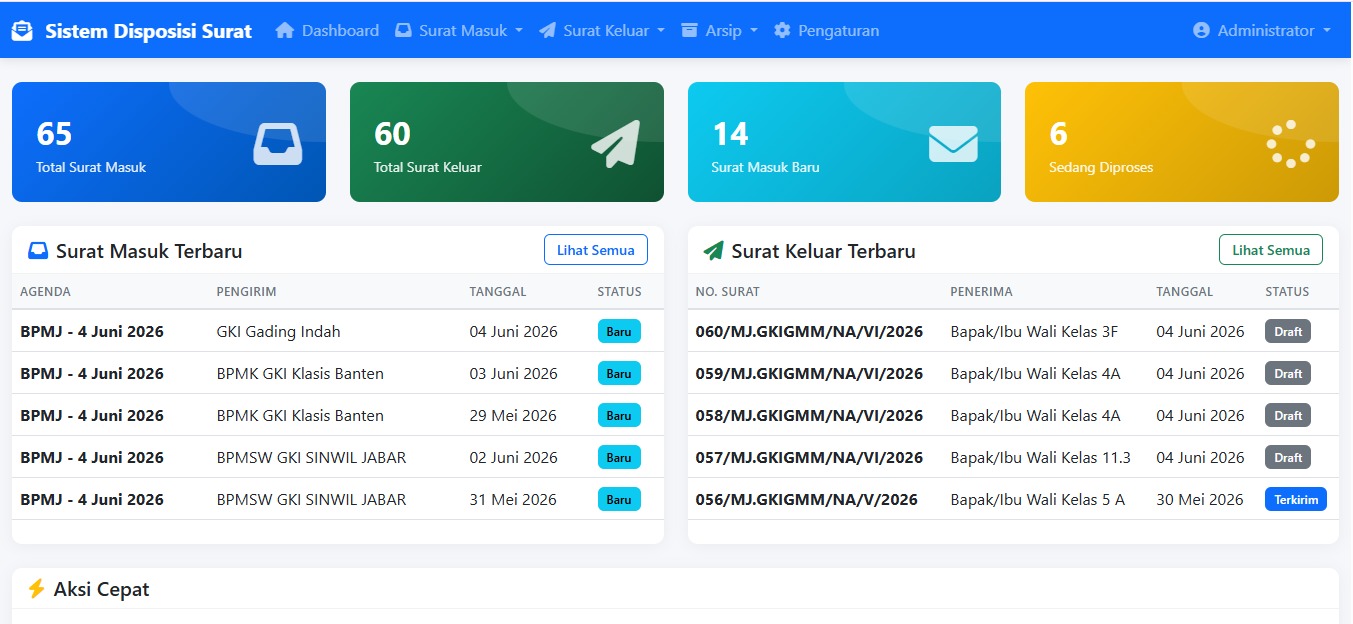1353x624 pixels.
Task: Click recipient Bapak/Ibu Wali Kelas 3F
Action: pos(1034,332)
